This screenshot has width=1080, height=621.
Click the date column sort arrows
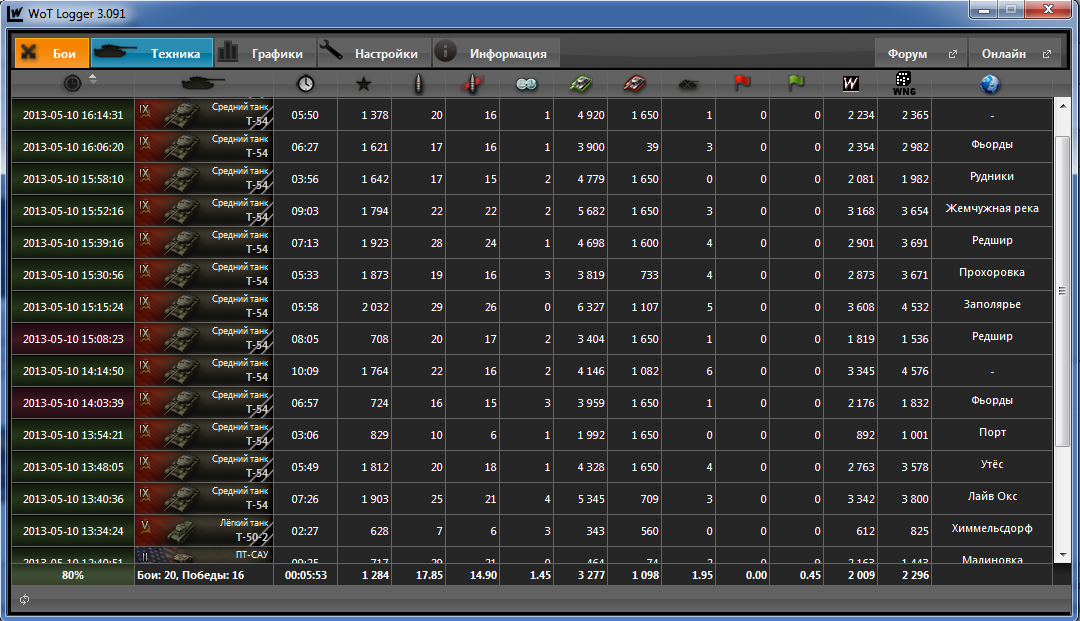92,78
